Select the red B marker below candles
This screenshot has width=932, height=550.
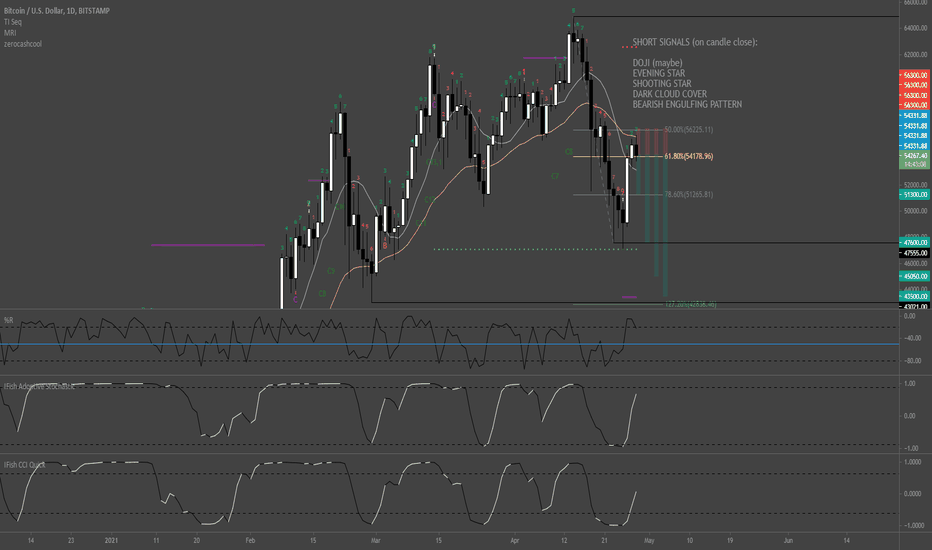point(385,245)
